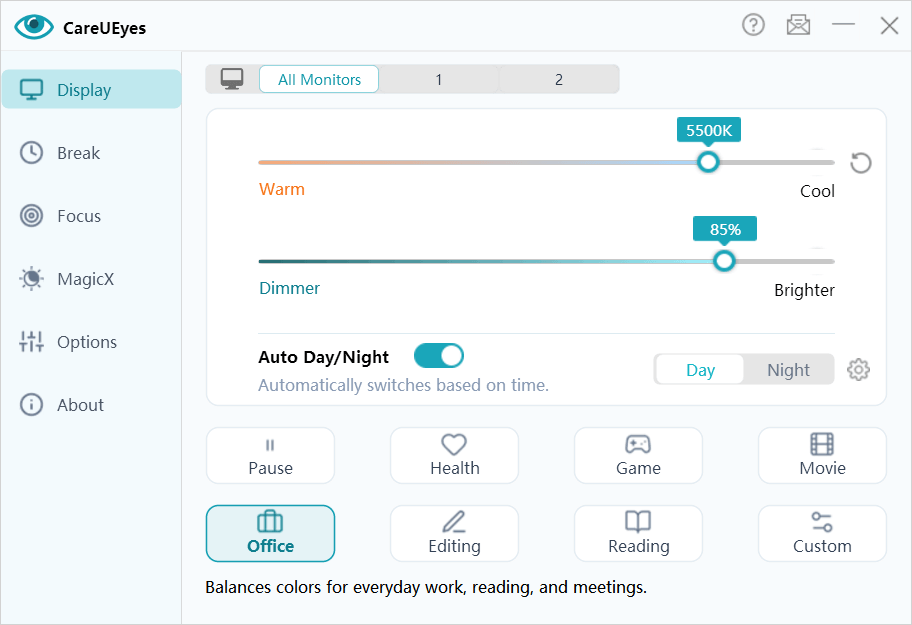This screenshot has height=625, width=912.
Task: Apply the Health preset
Action: (454, 456)
